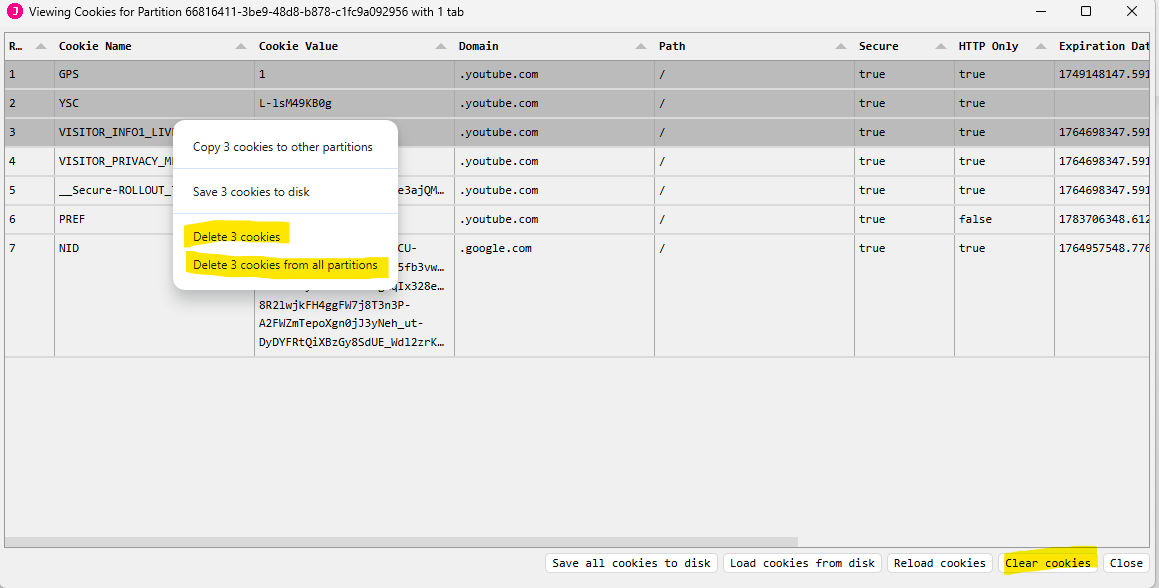
Task: Maximize the cookie viewer window
Action: coord(1086,11)
